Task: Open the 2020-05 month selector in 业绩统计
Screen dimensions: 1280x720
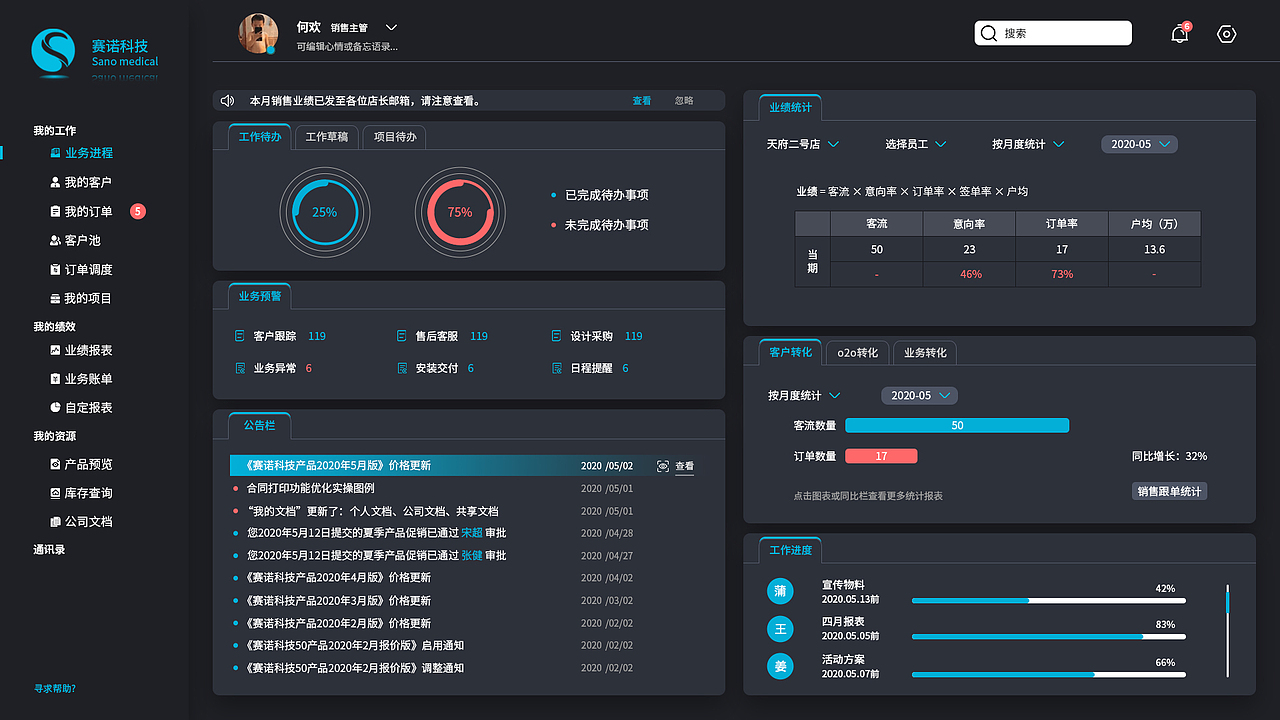Action: (1138, 144)
